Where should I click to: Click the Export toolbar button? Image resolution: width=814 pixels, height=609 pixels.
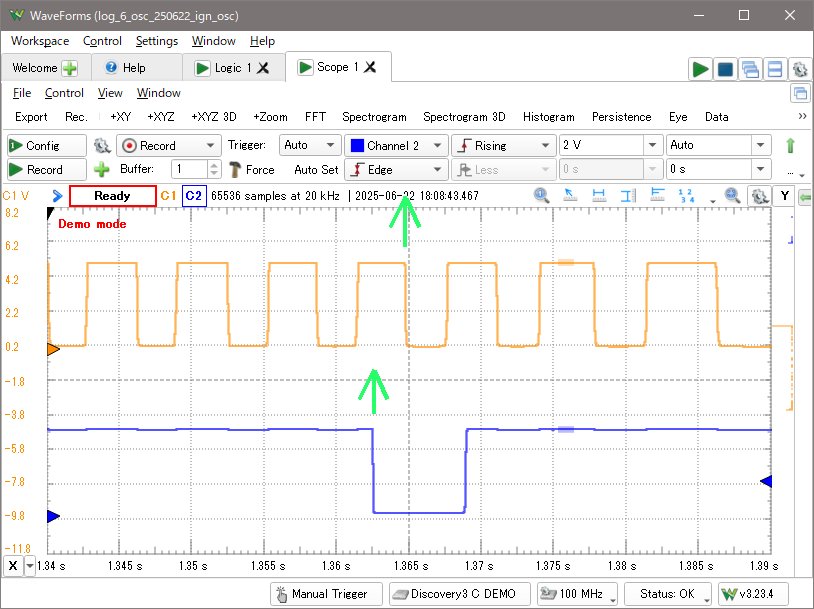(x=31, y=117)
